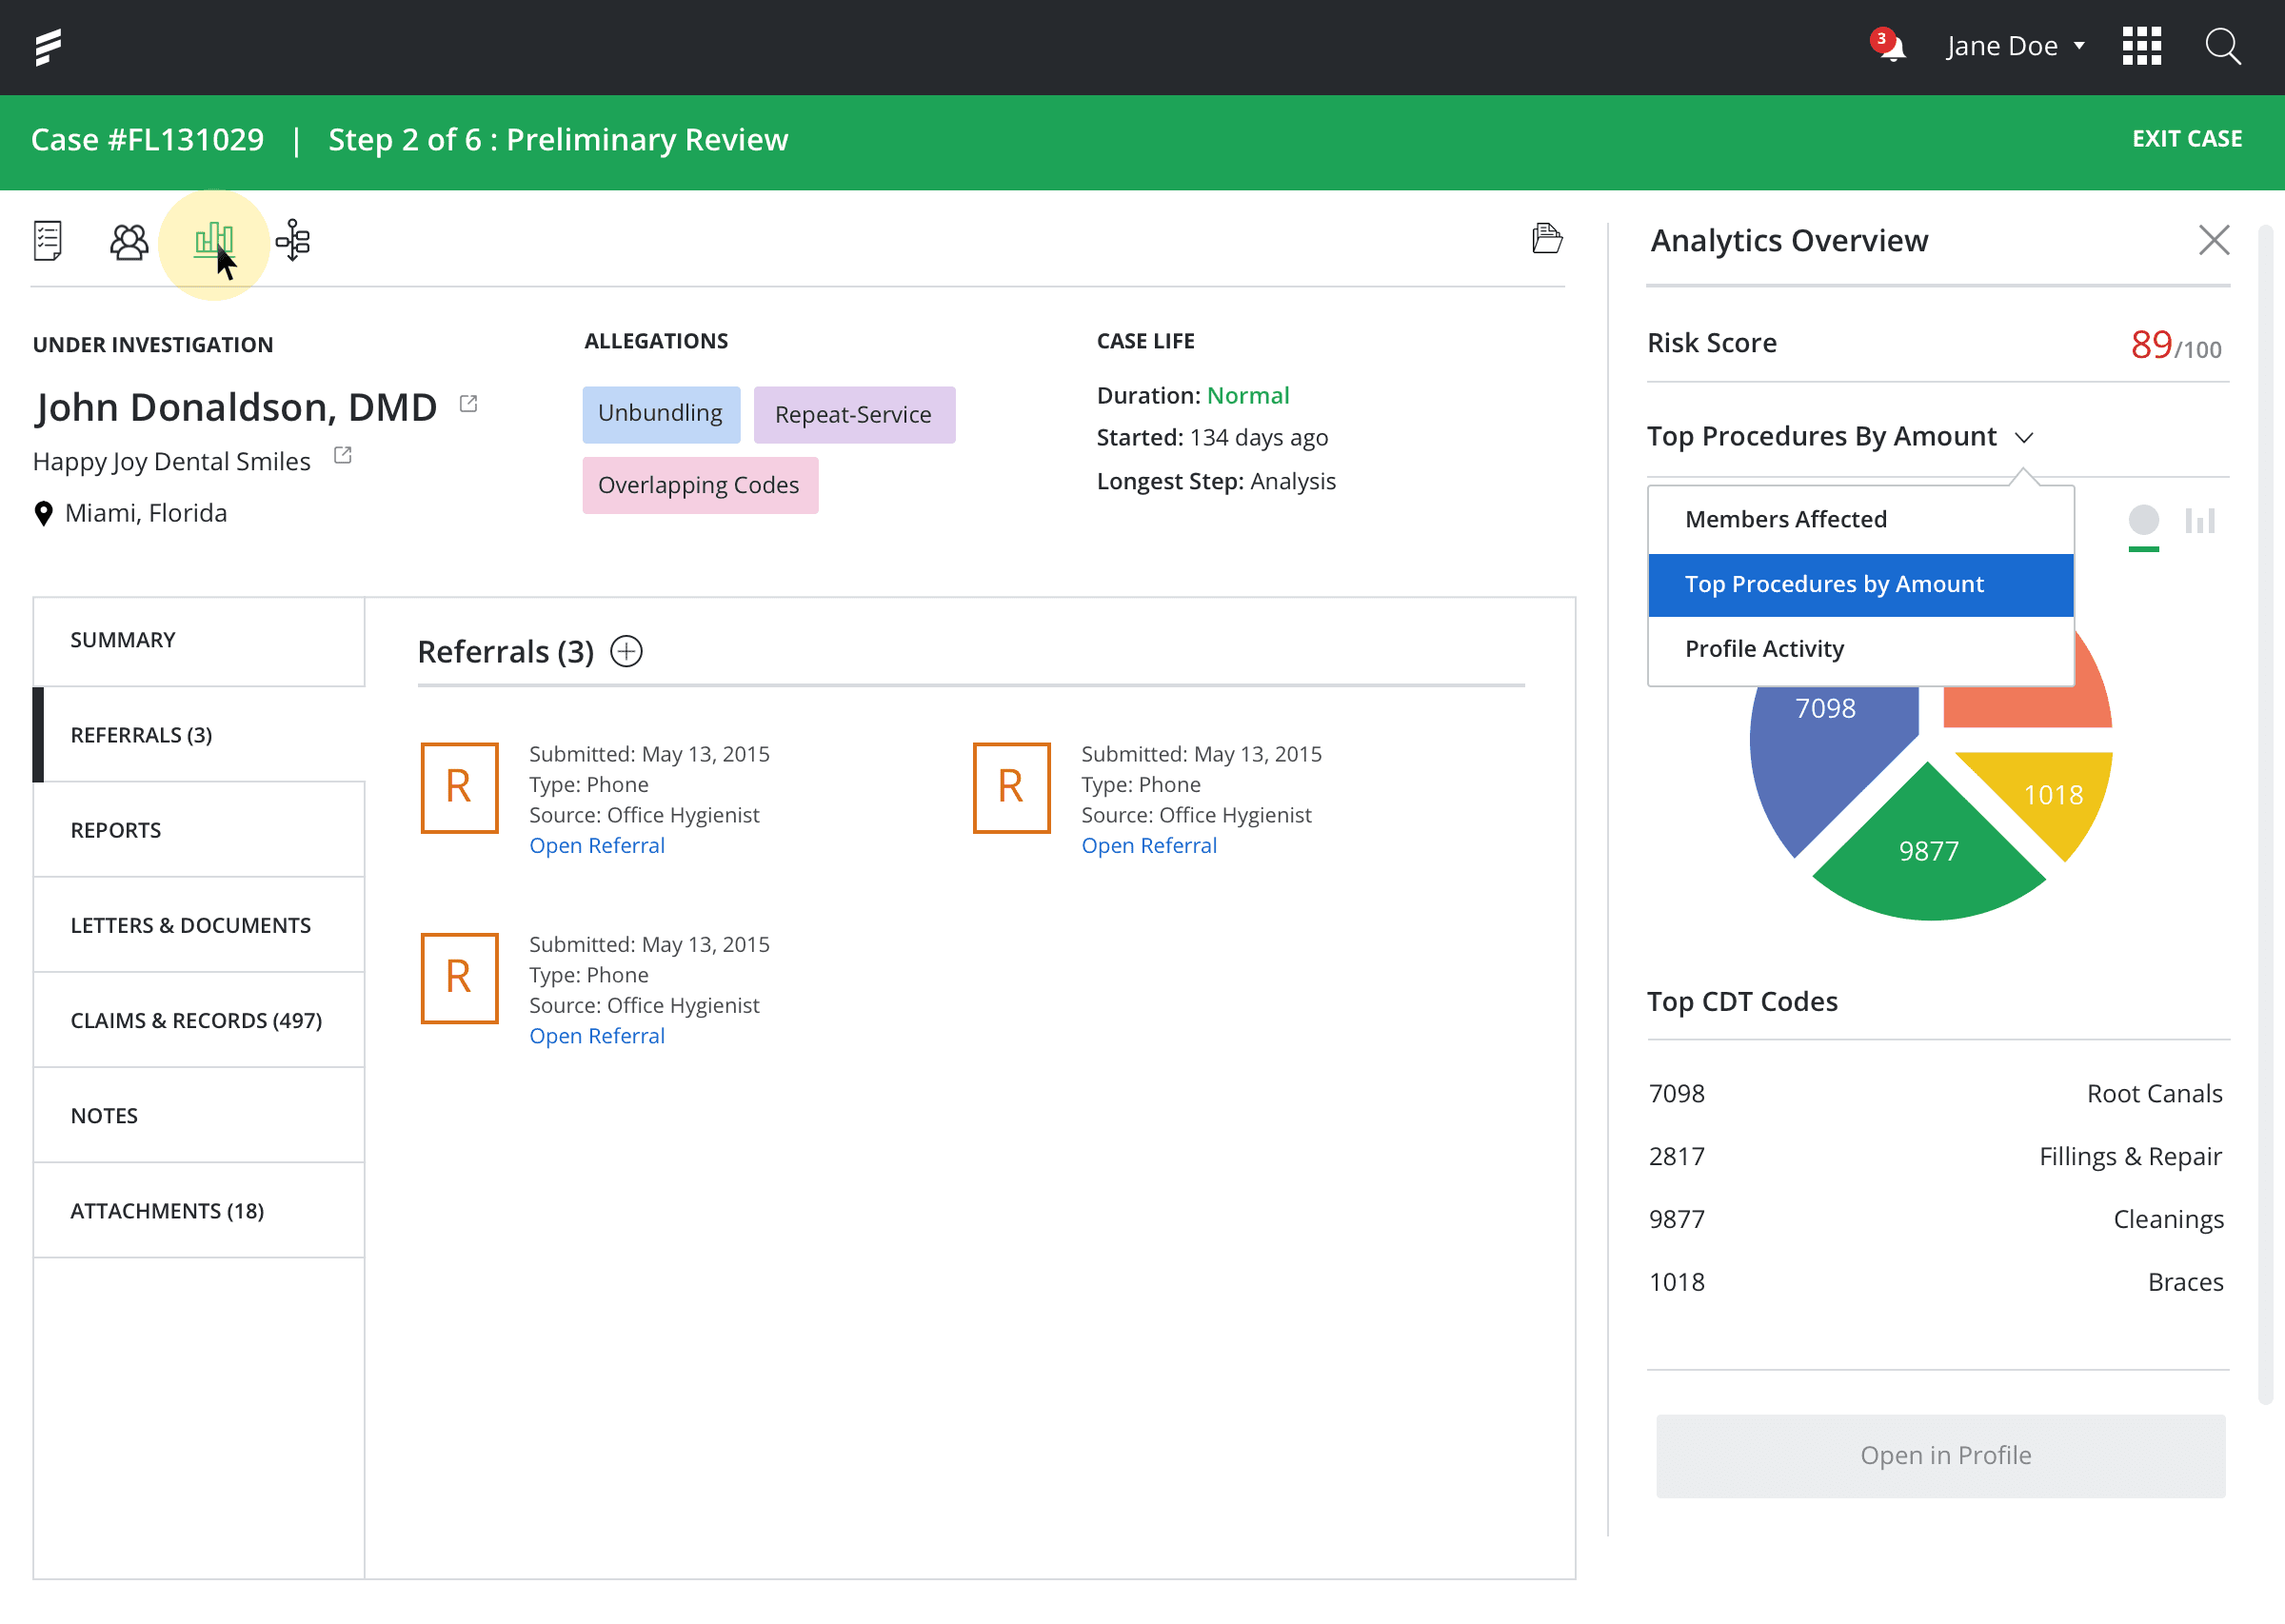Open John Donaldson external profile link icon
Viewport: 2285px width, 1624px height.
(x=468, y=404)
